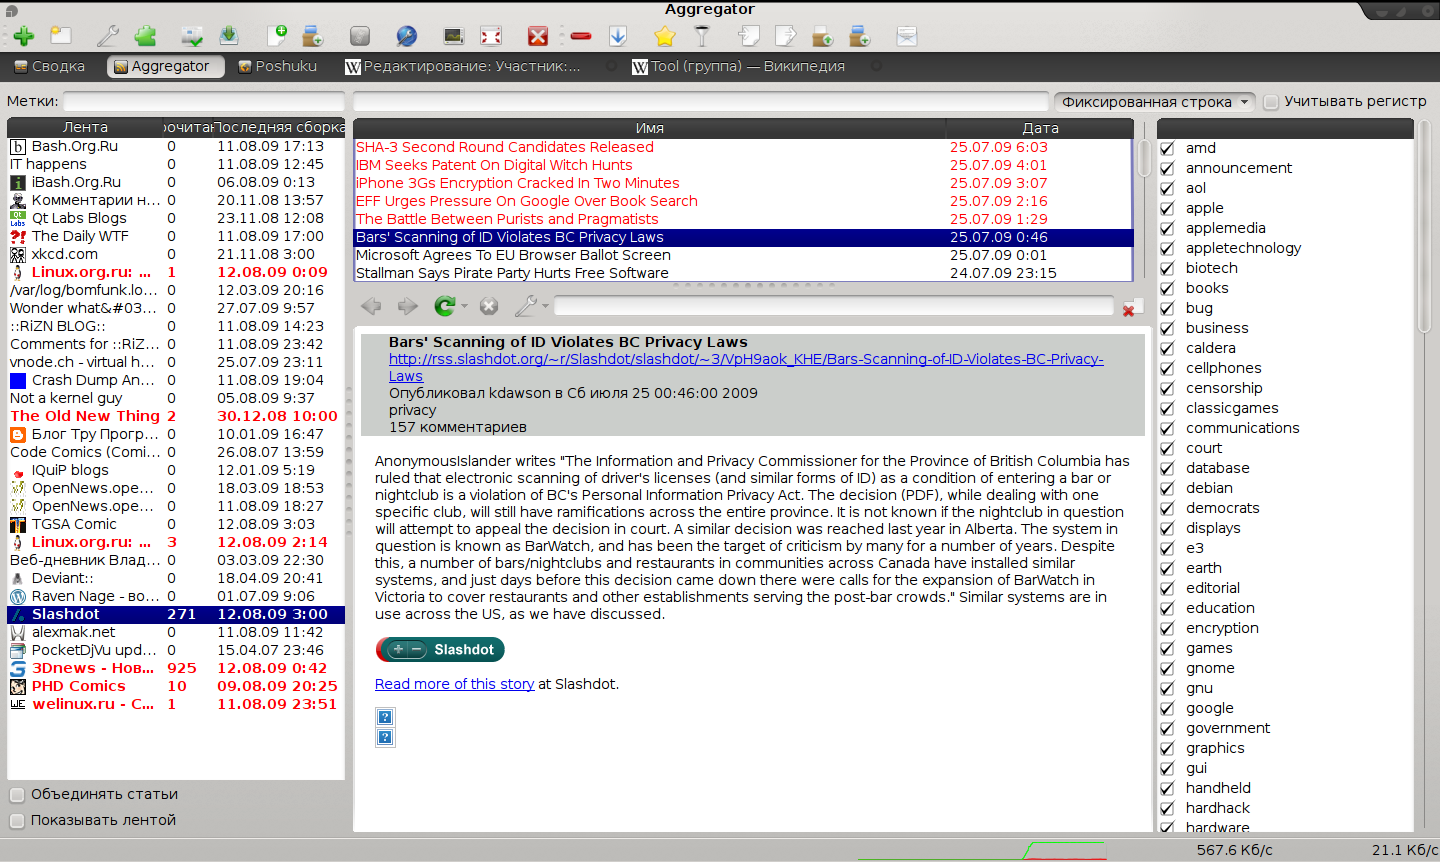Click the funnel filter icon
Screen dimensions: 1440x862
pyautogui.click(x=702, y=37)
